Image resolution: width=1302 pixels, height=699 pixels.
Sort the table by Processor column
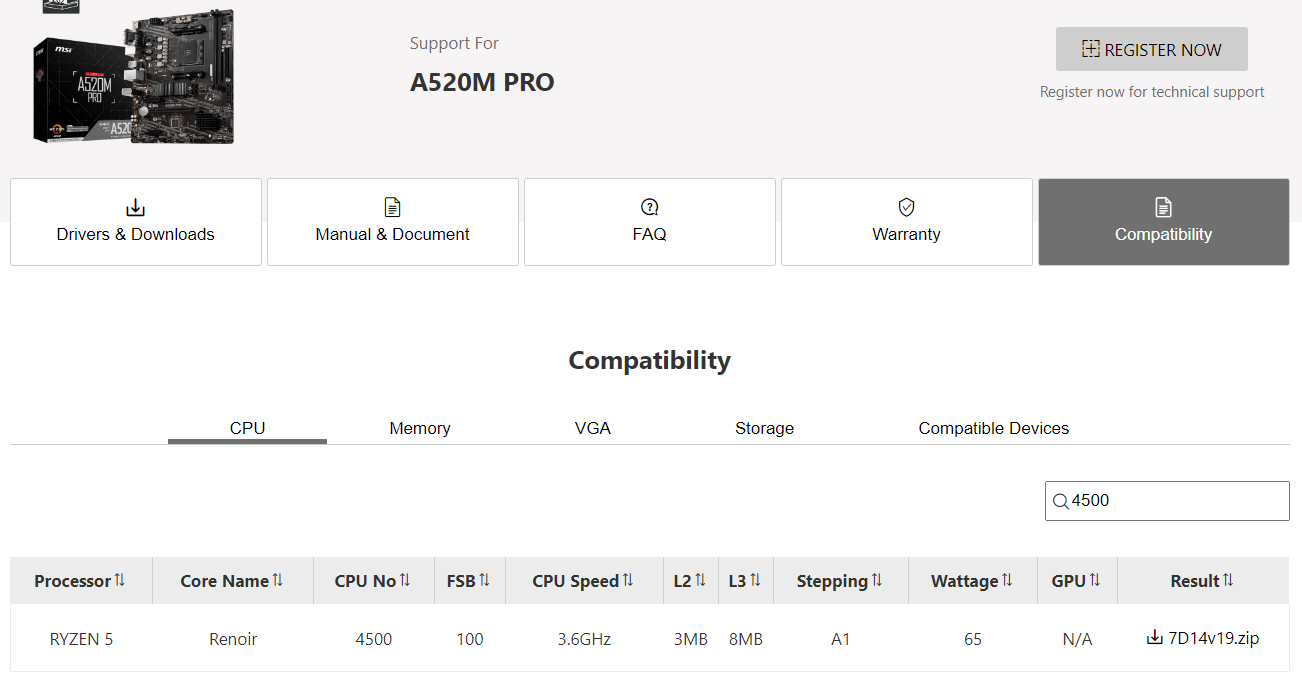pos(120,580)
